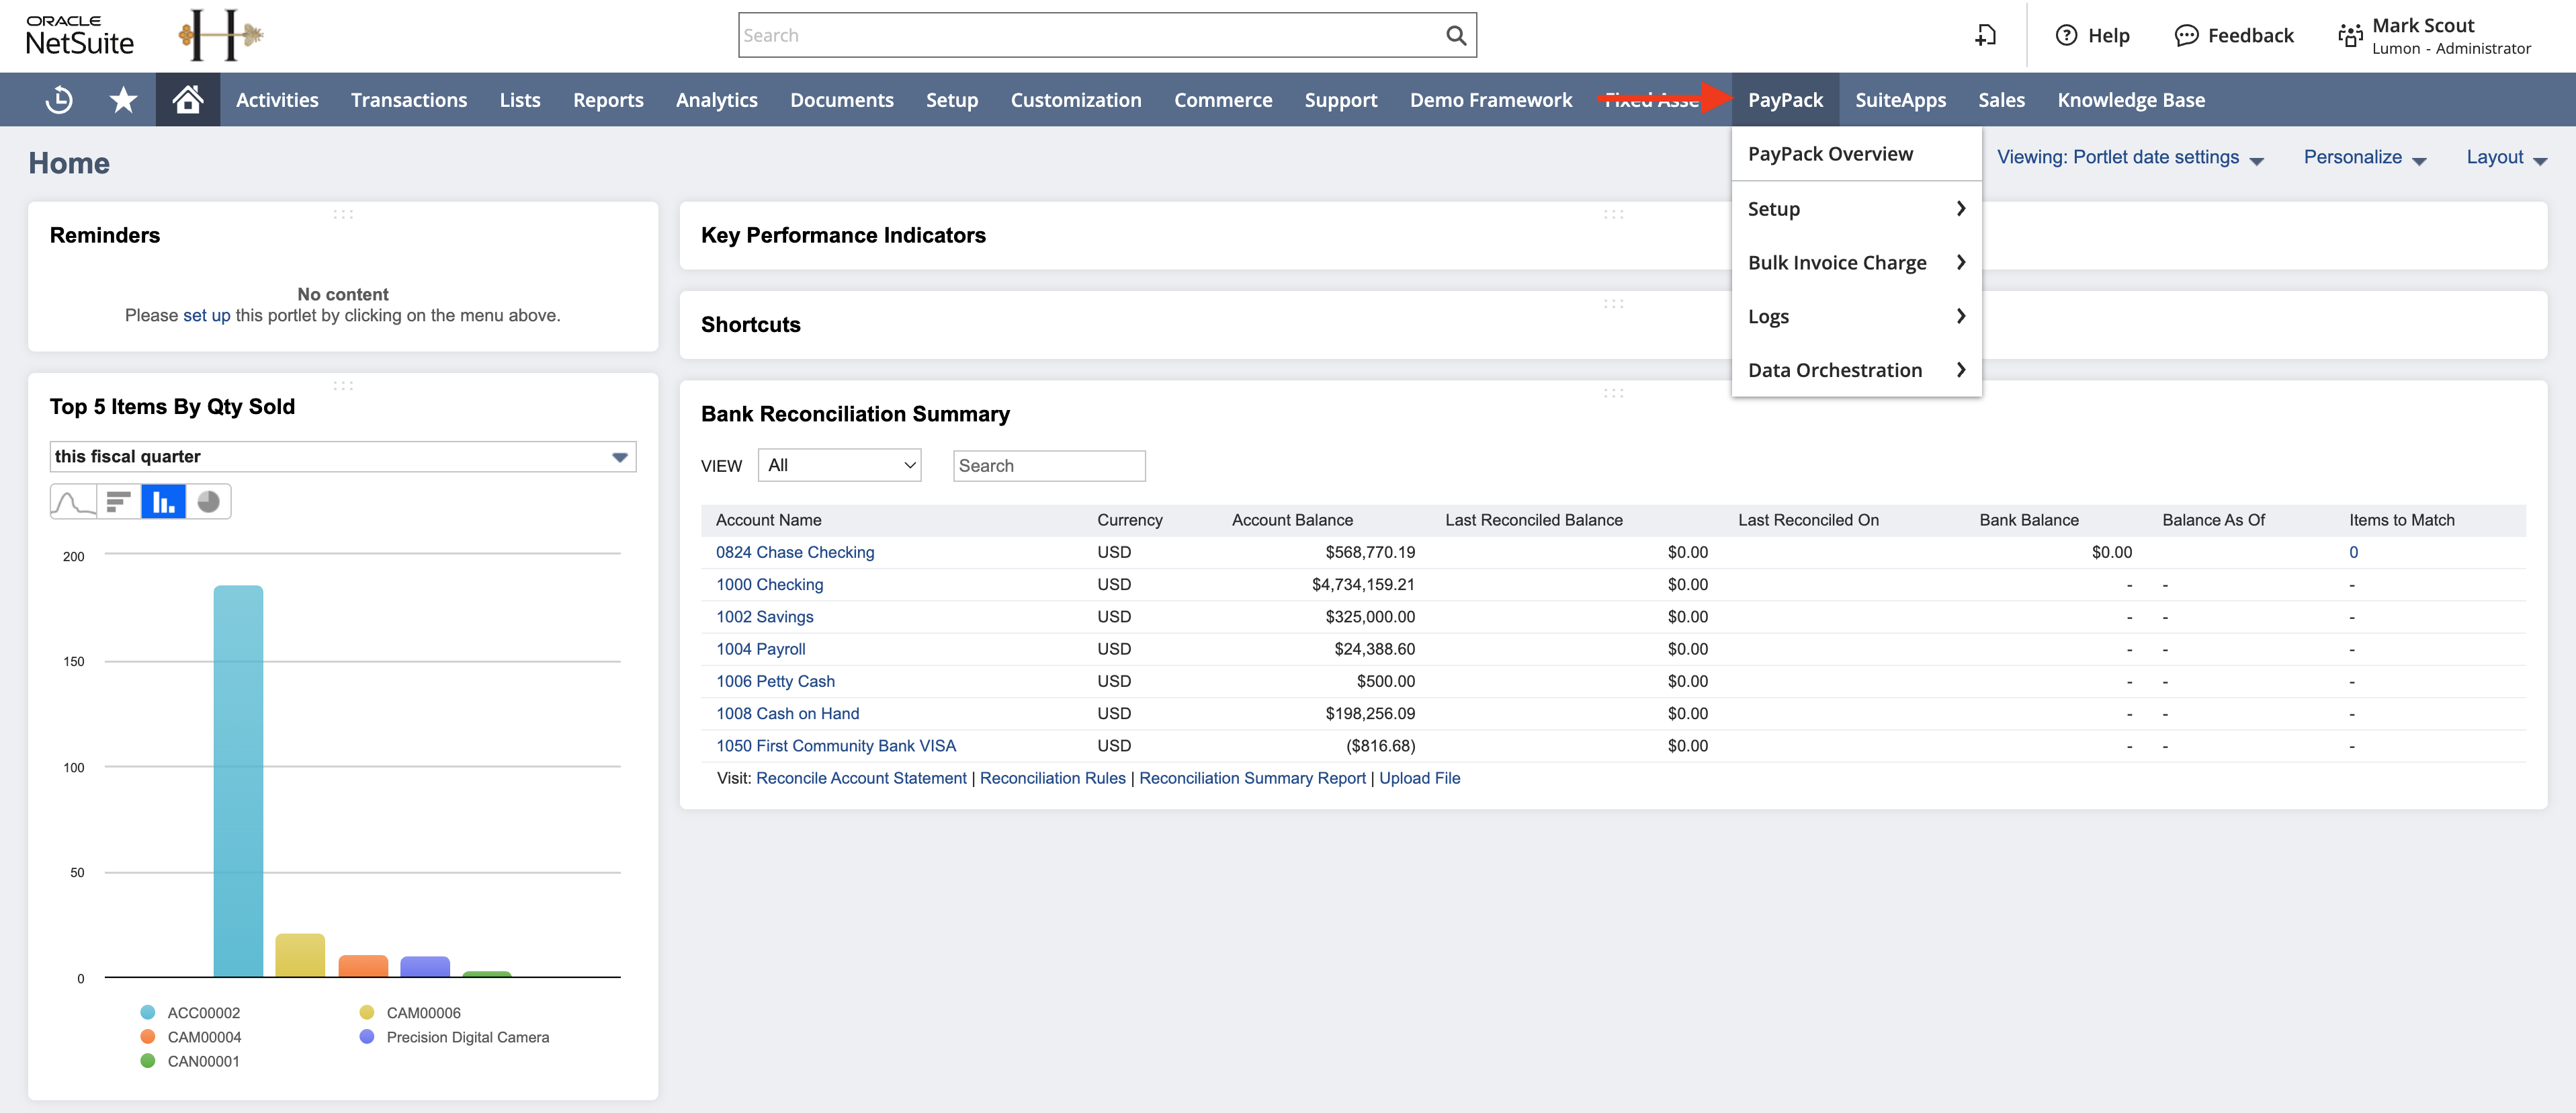Click the Create New page icon
This screenshot has height=1113, width=2576.
(x=1986, y=36)
